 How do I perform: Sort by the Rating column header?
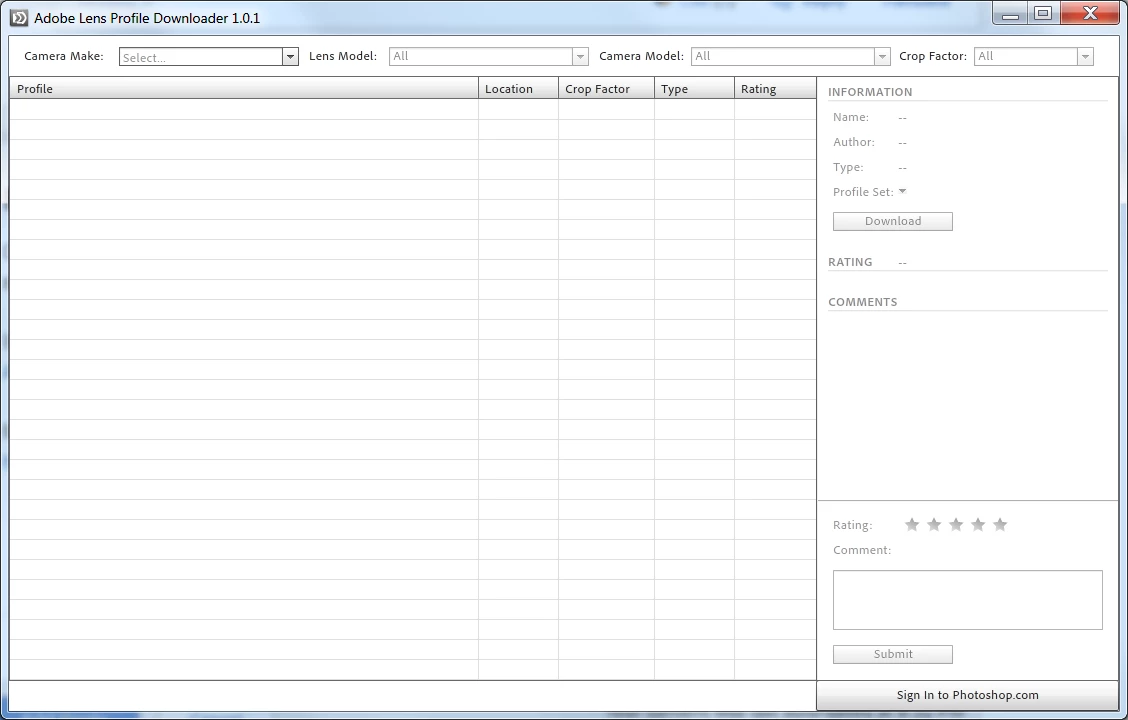point(775,88)
